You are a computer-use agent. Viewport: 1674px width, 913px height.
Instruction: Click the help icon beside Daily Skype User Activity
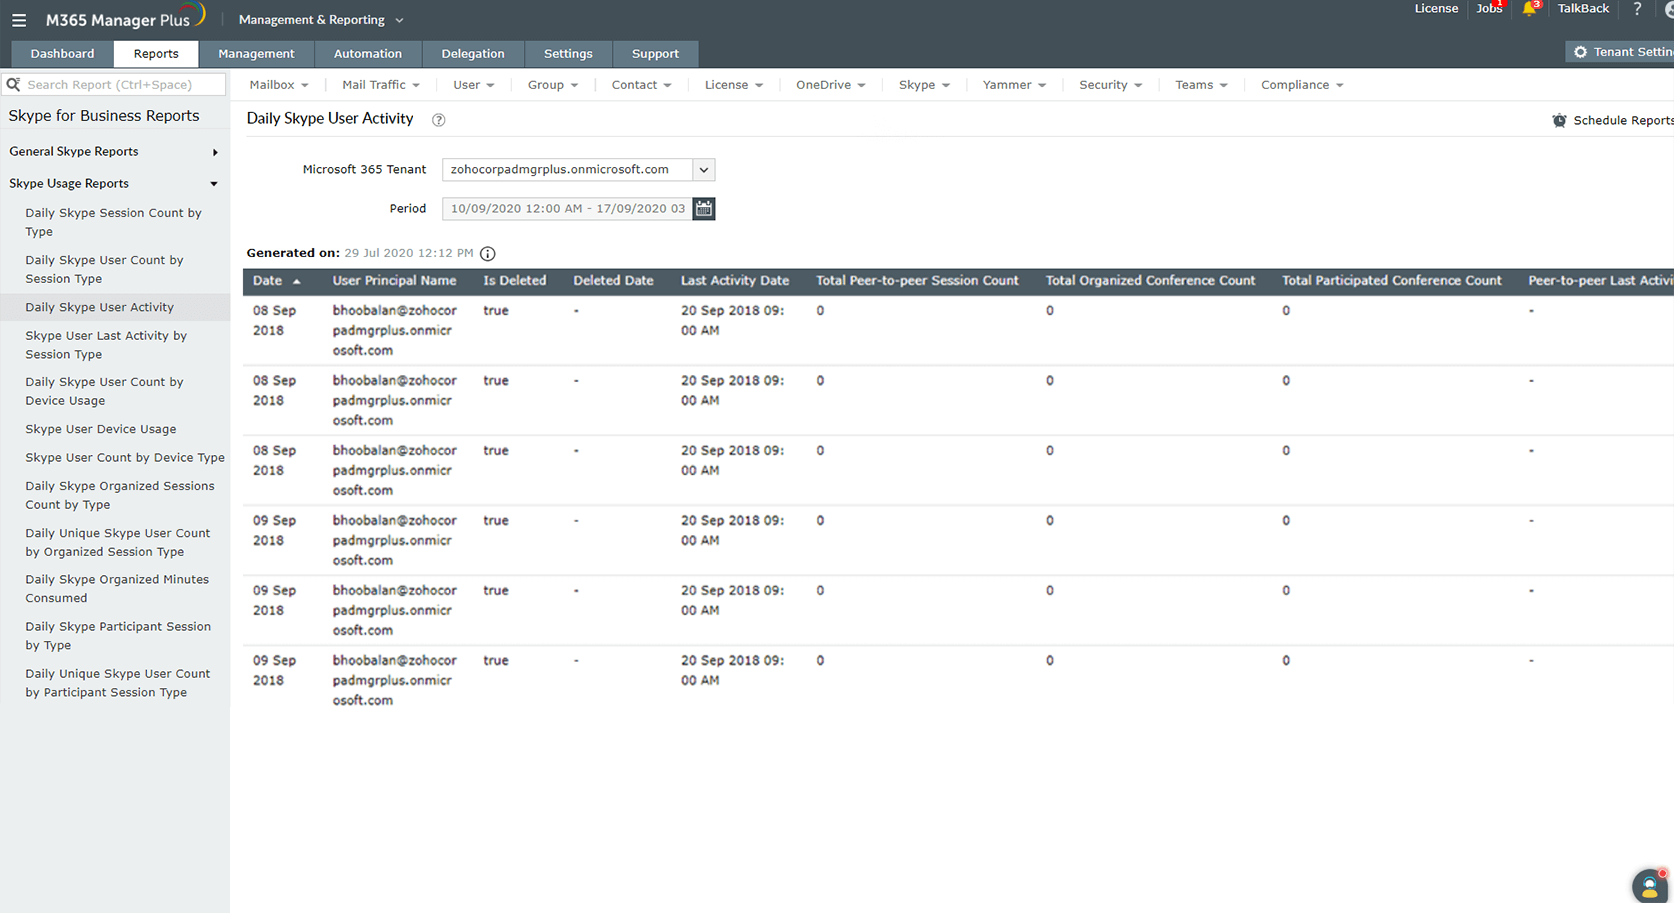tap(438, 119)
